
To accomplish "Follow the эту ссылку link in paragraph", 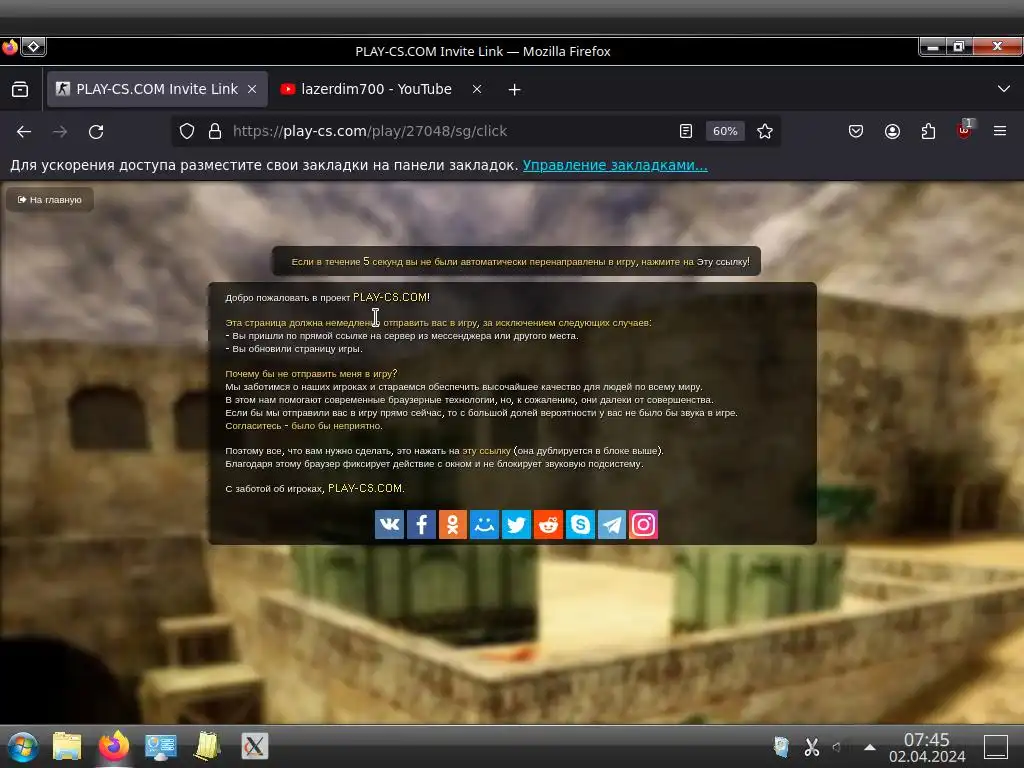I will pos(487,451).
